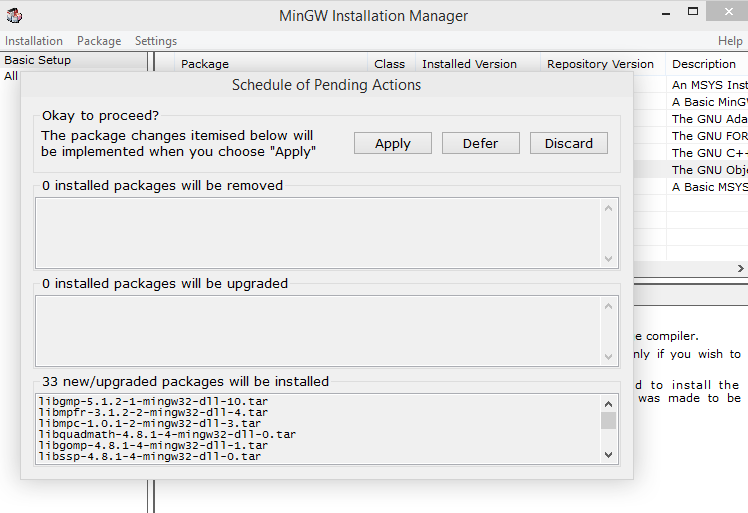Click the right scroll arrow of package table

coord(740,269)
